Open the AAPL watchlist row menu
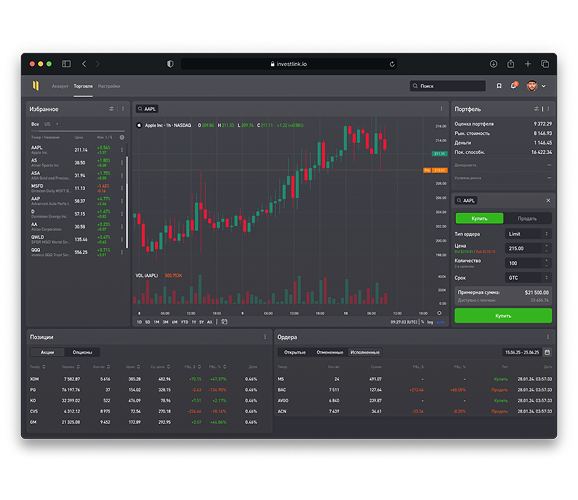 click(x=122, y=150)
